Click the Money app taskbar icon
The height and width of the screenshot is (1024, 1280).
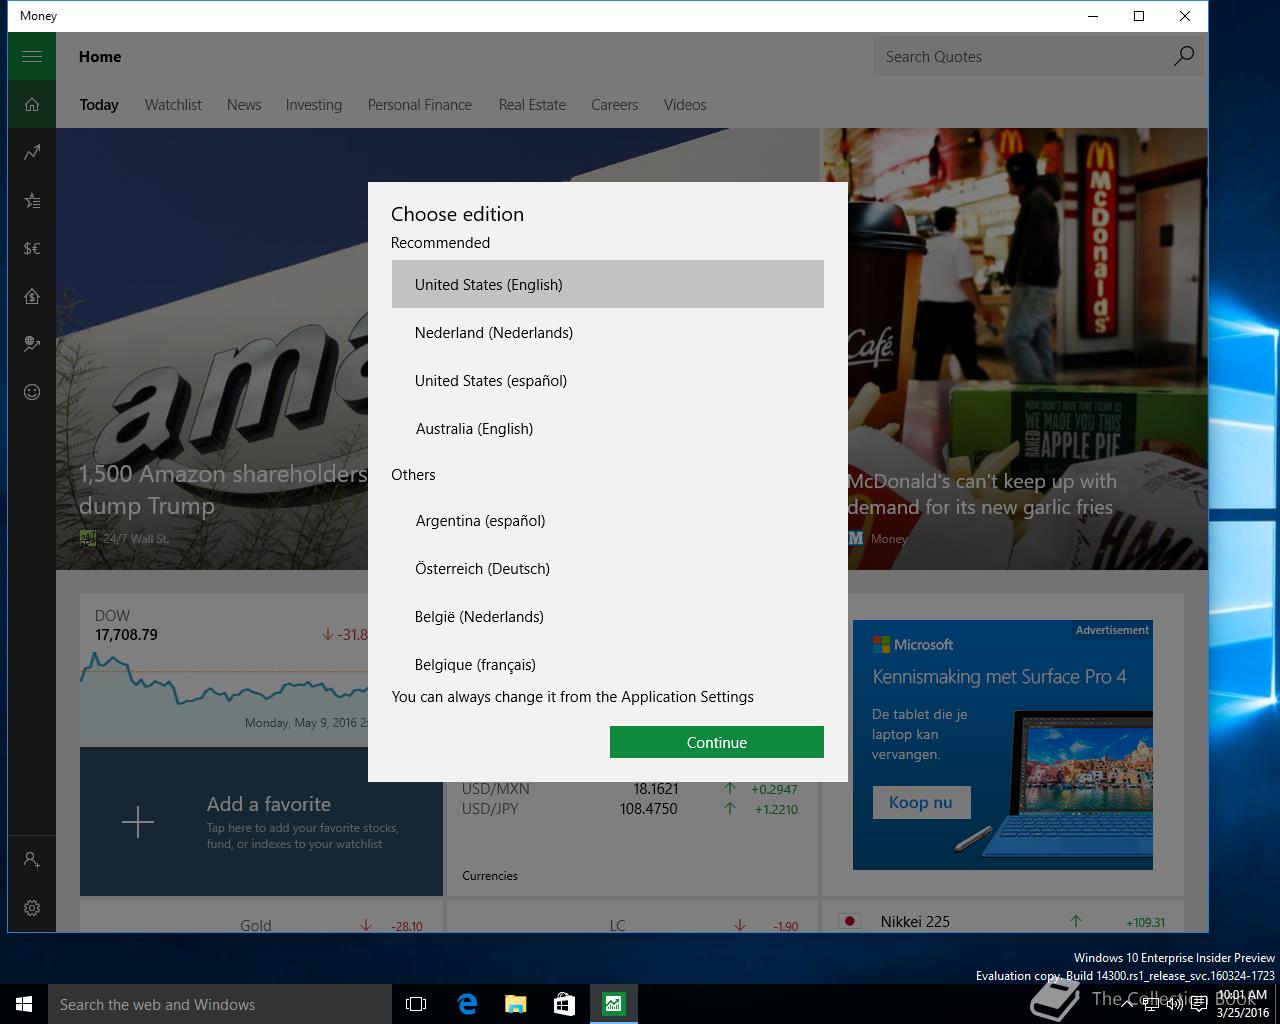(613, 1004)
